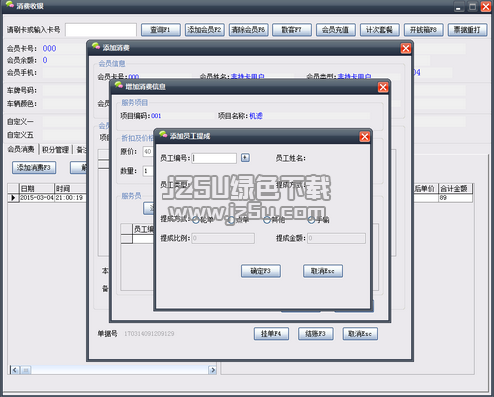
Task: Click the row selector arrow of the 2015-03-04 record
Action: (13, 198)
